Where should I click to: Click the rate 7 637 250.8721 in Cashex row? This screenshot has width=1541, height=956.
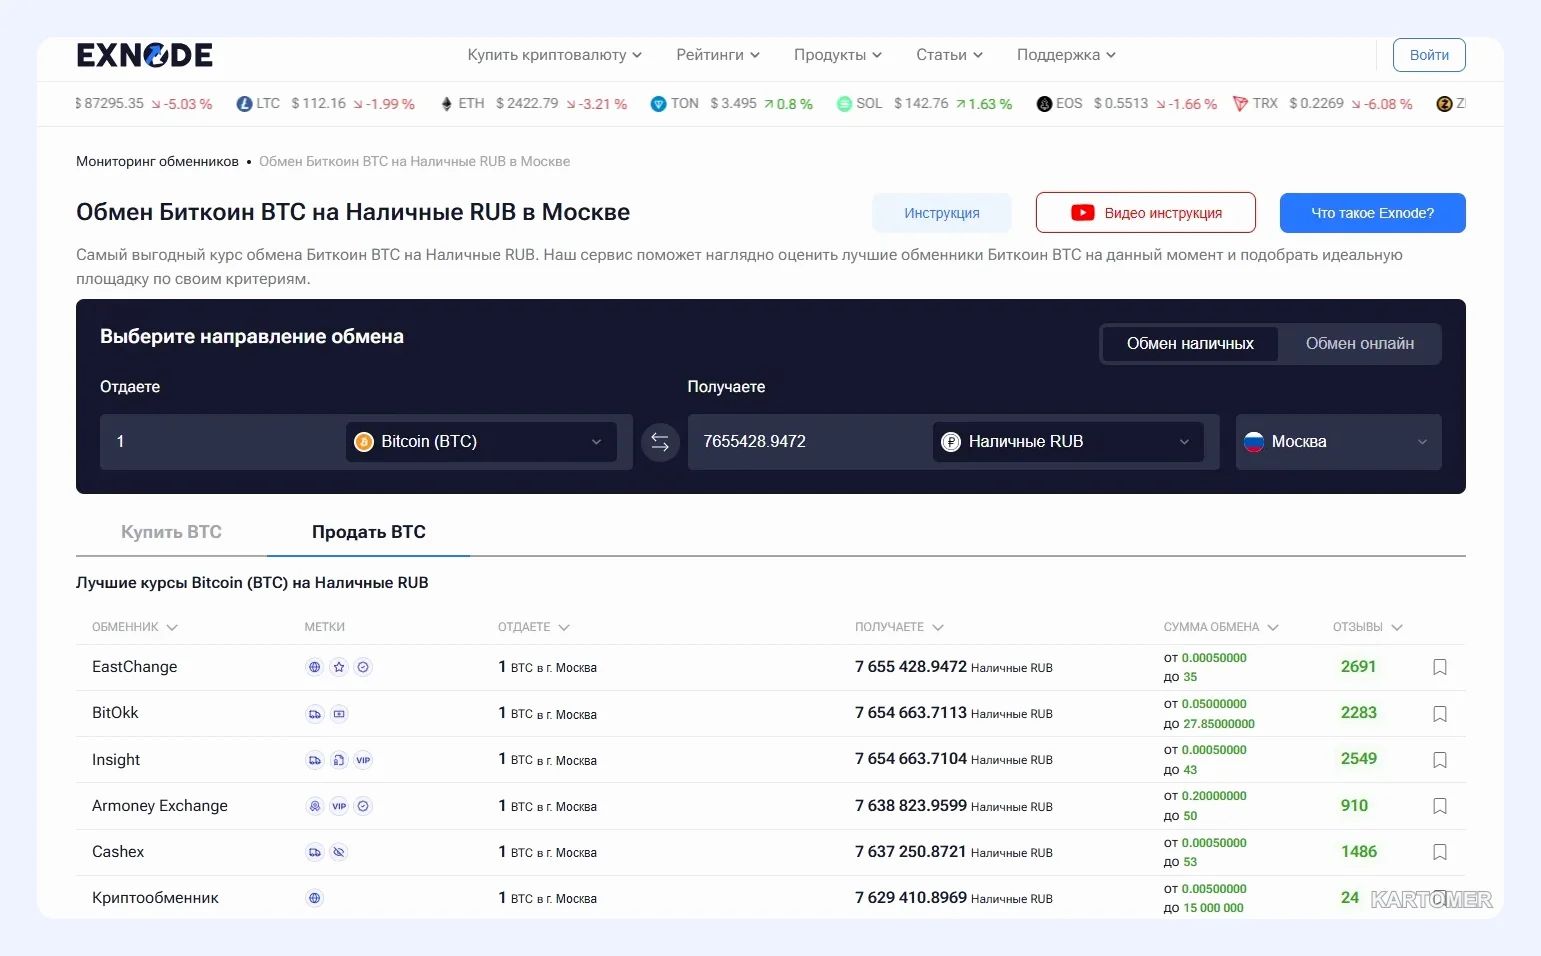tap(911, 852)
